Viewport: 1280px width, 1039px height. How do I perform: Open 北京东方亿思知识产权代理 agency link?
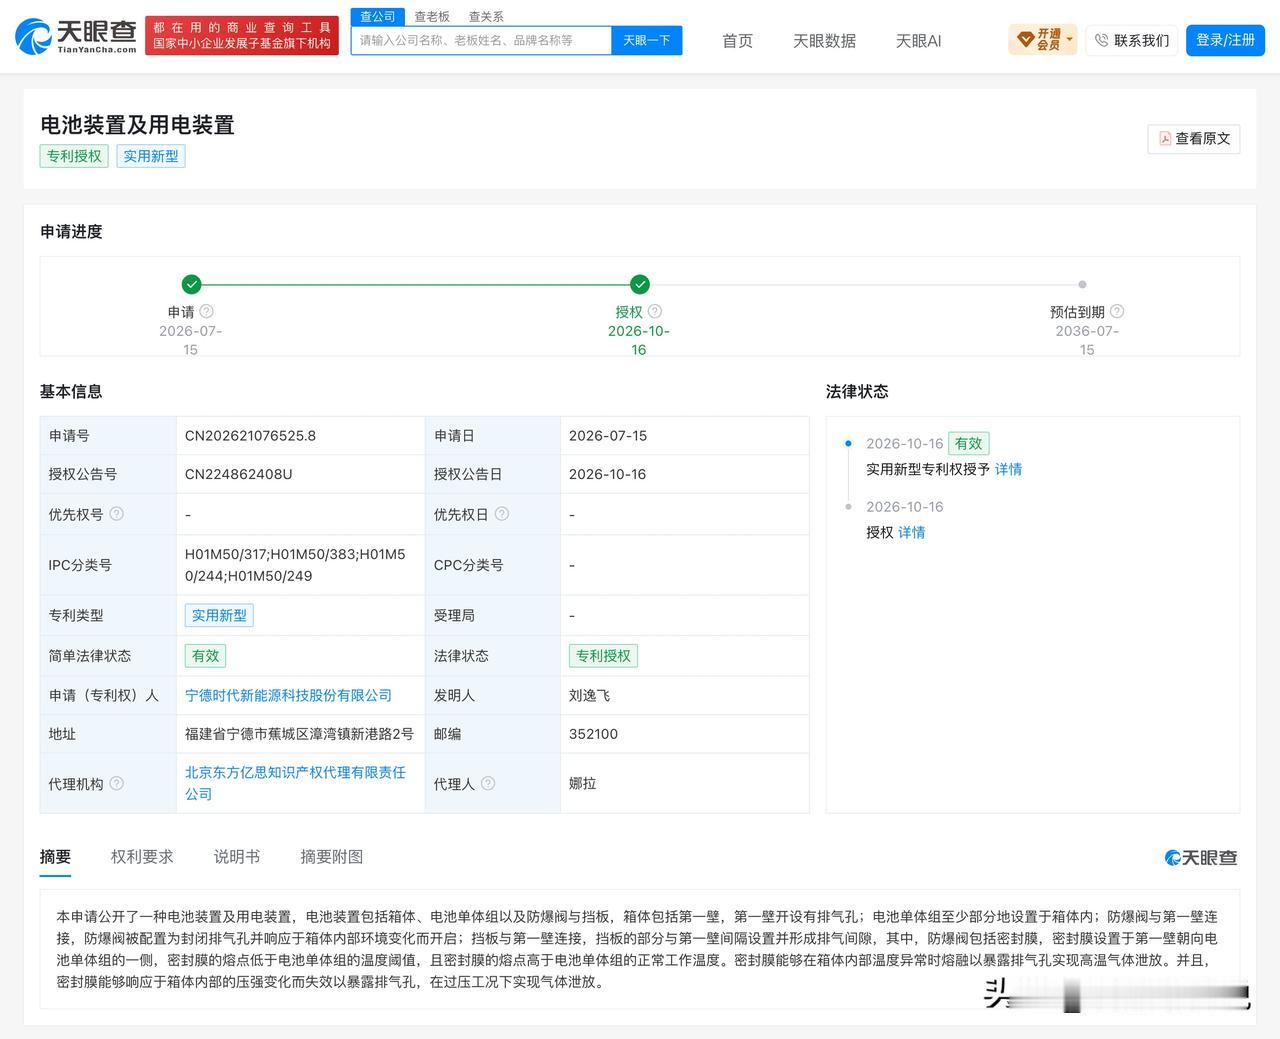click(295, 783)
